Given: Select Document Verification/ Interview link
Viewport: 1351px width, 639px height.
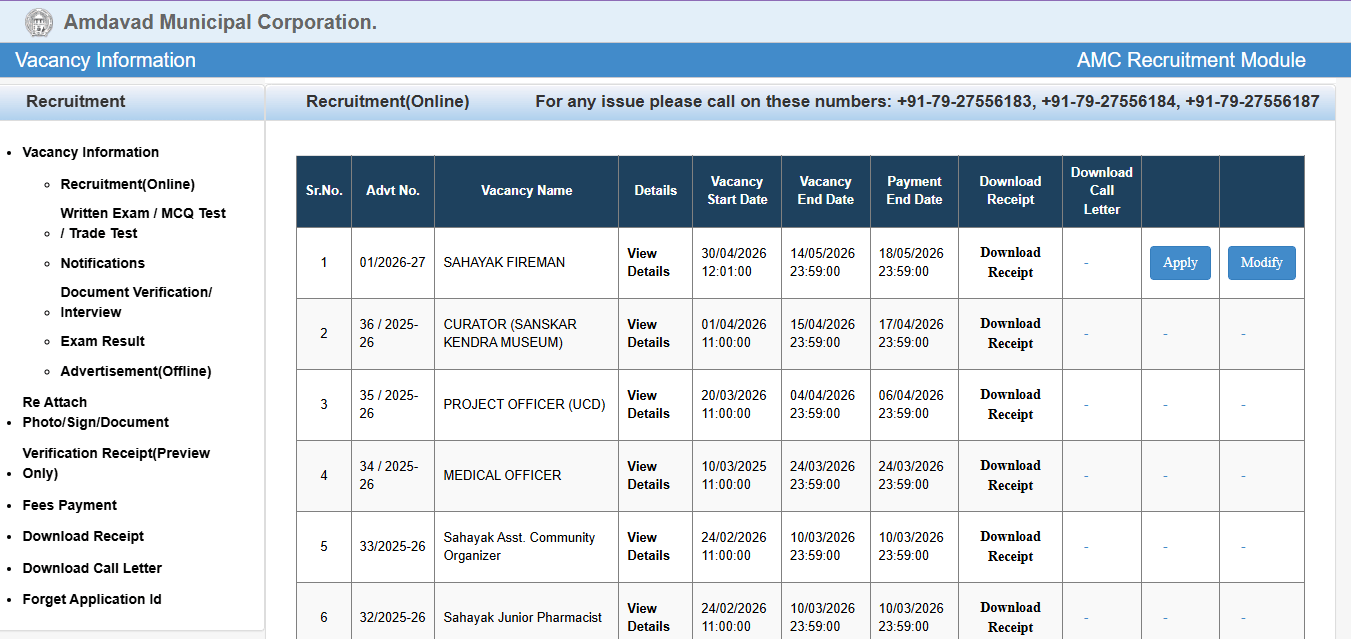Looking at the screenshot, I should (x=136, y=302).
